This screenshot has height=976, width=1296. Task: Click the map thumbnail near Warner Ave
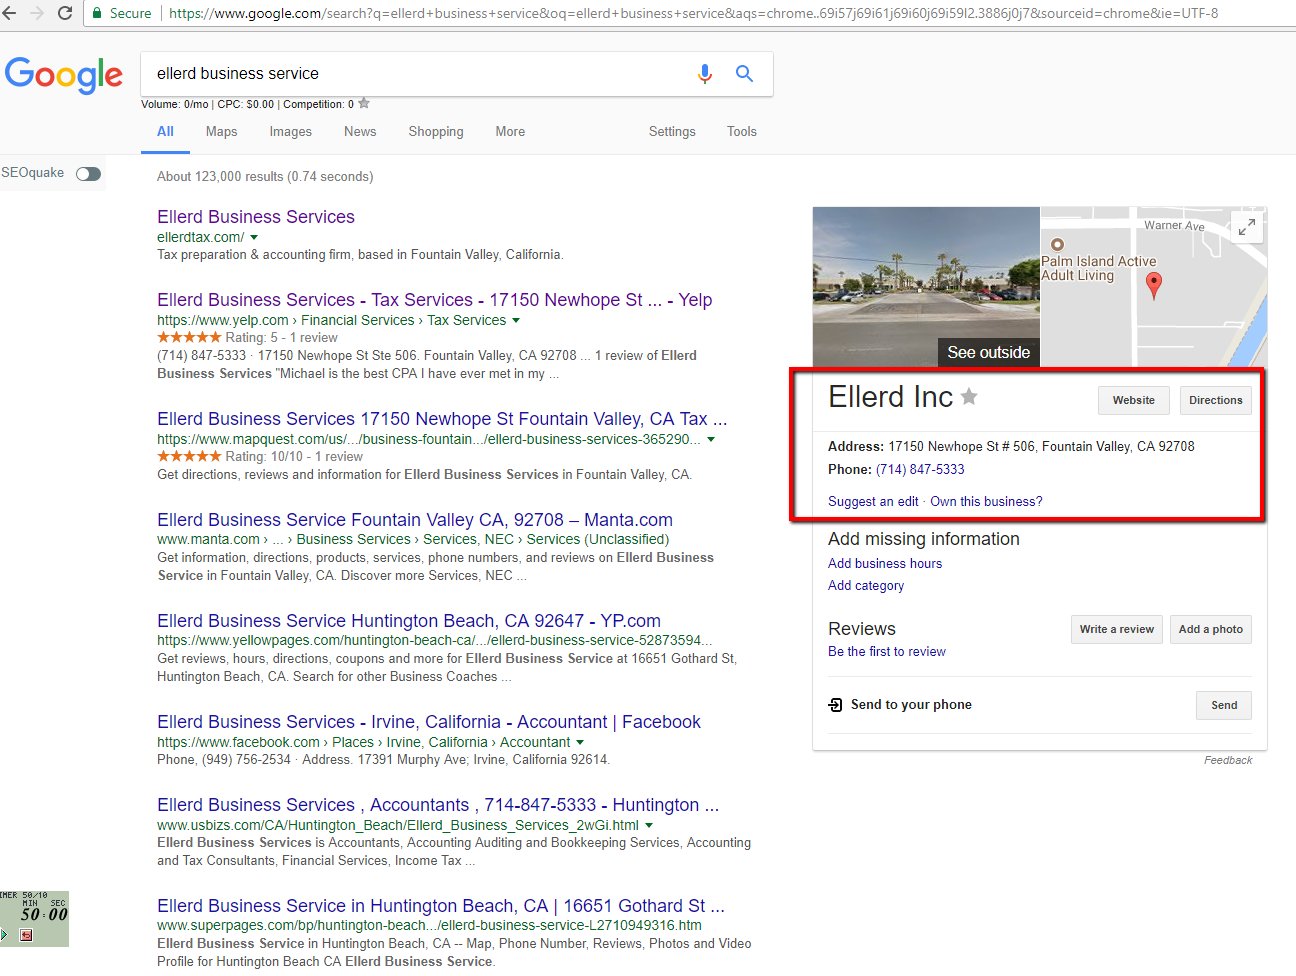pos(1154,287)
